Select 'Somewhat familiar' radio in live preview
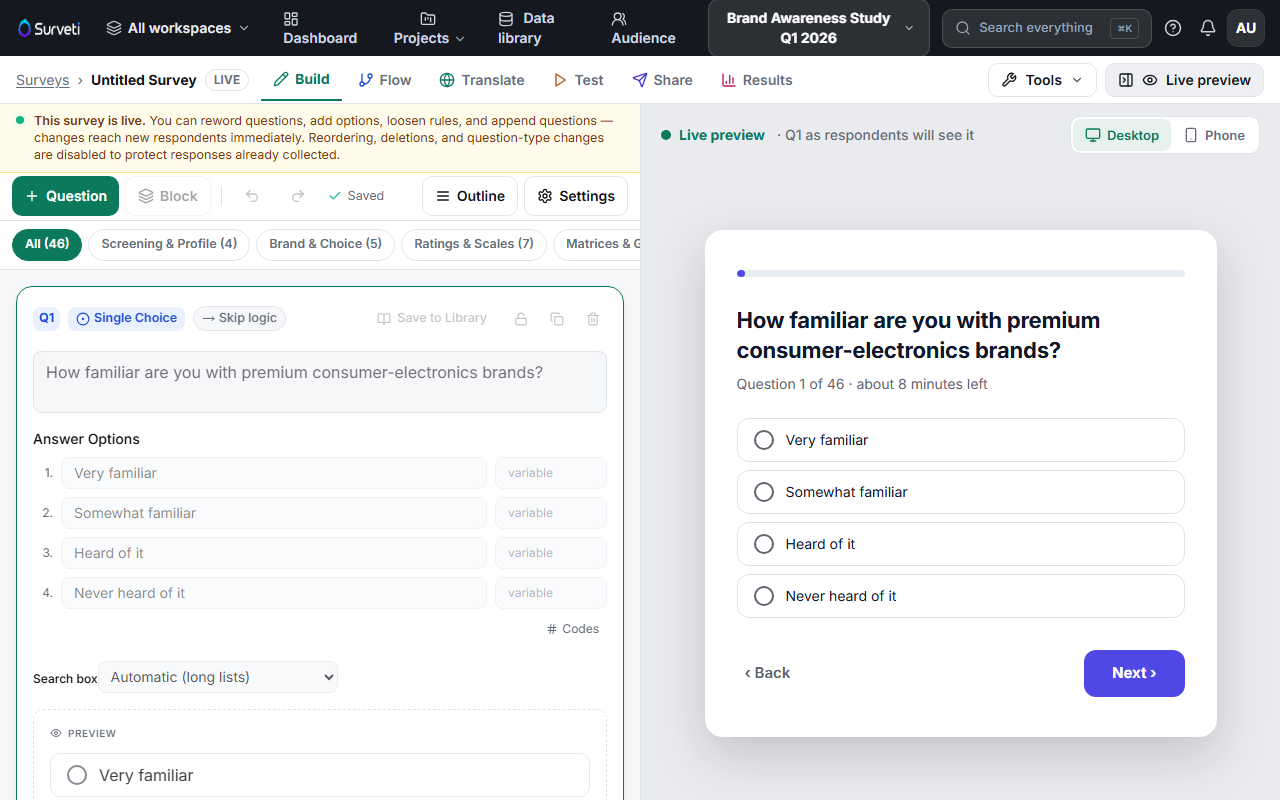This screenshot has height=800, width=1280. 764,492
